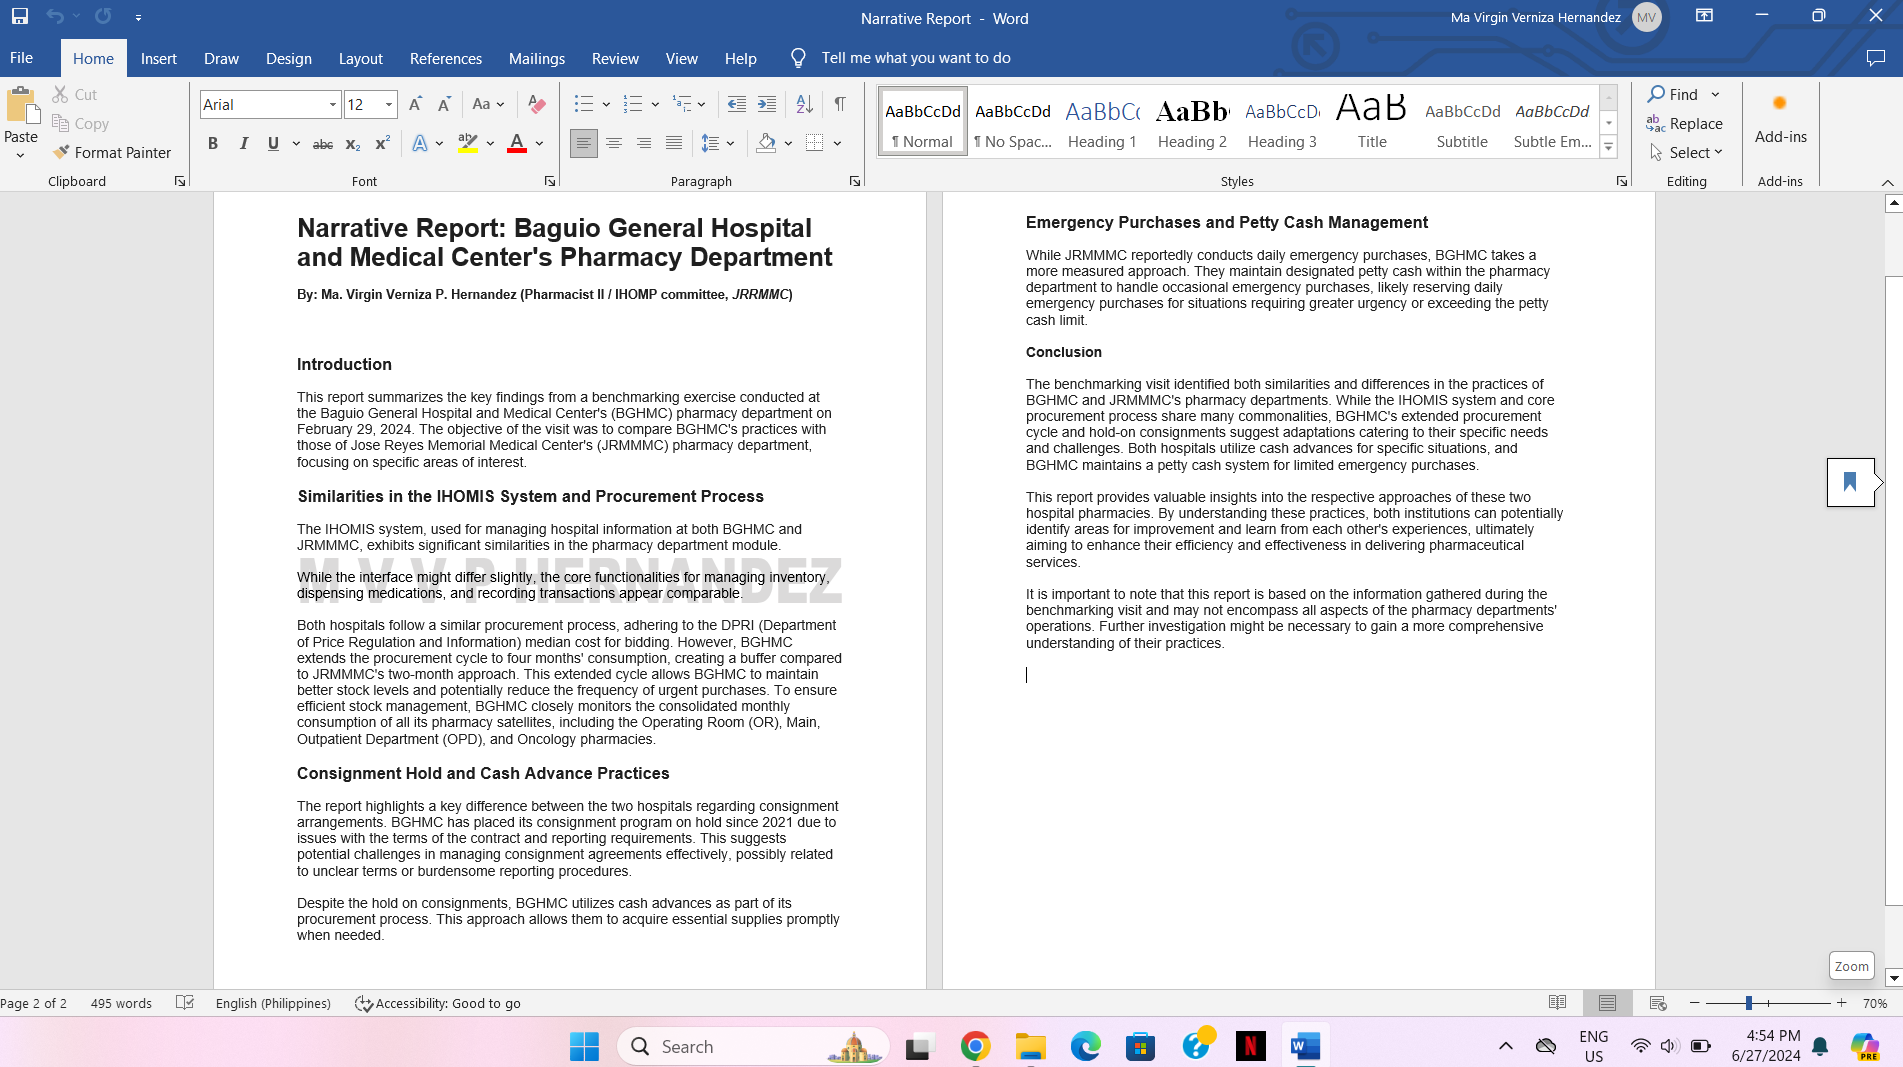Open File Explorer from taskbar

click(1030, 1046)
